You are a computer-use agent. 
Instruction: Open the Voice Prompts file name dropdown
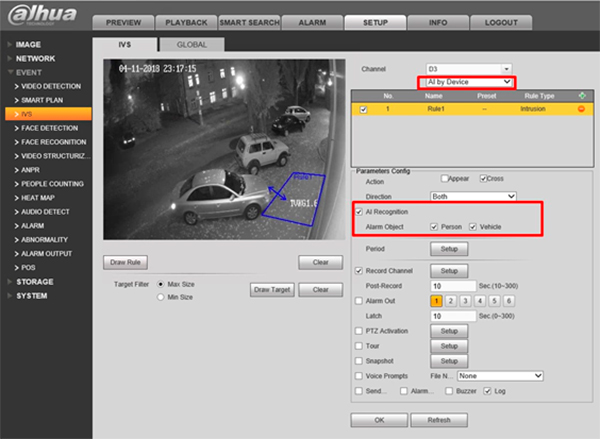coord(500,376)
